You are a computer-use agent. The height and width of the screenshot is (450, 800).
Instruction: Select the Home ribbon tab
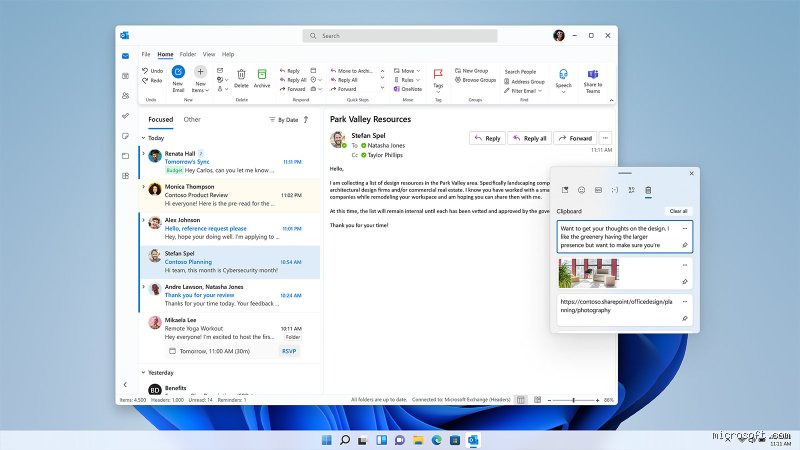point(165,54)
